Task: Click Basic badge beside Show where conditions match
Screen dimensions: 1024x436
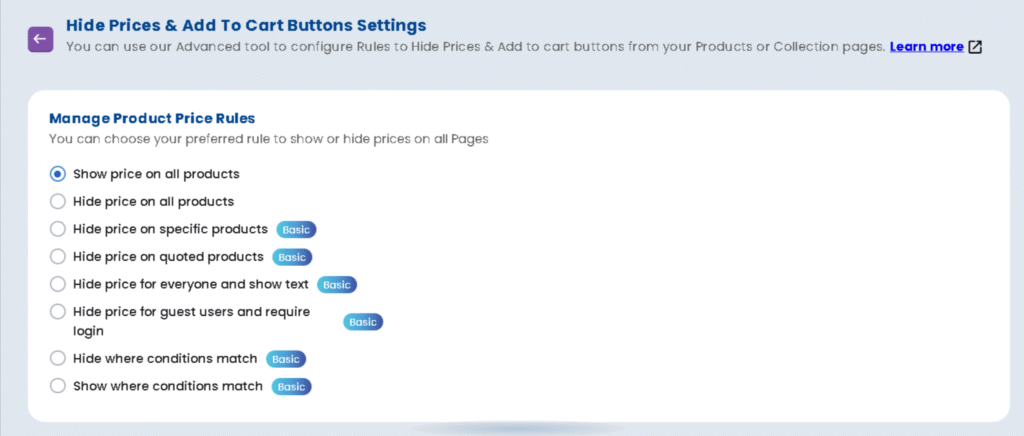Action: click(291, 386)
